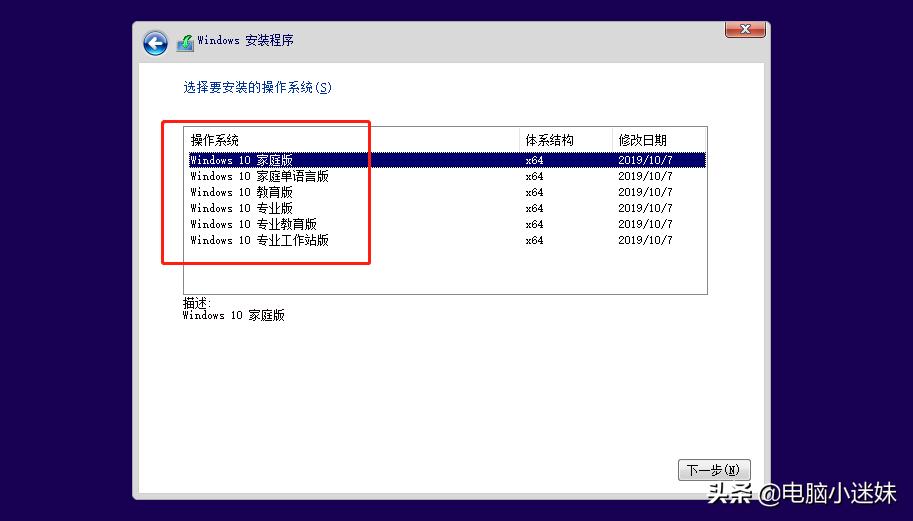Select Windows 10 家庭单语言版 row

coord(447,176)
